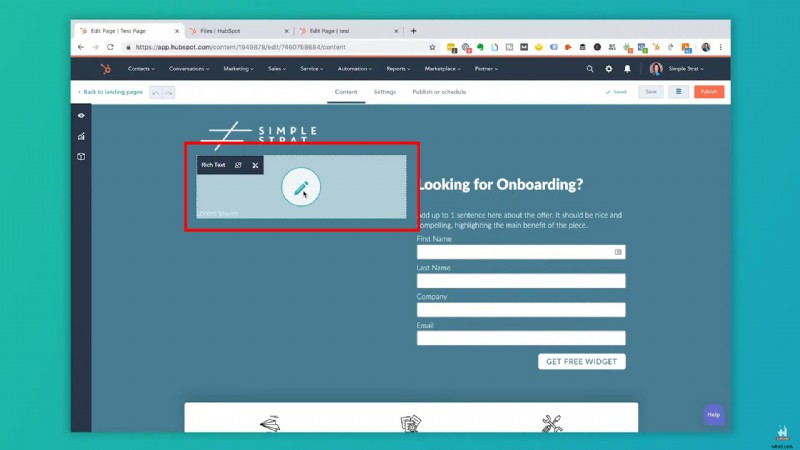Image resolution: width=800 pixels, height=450 pixels.
Task: Click the HubSpot sprocket logo
Action: pyautogui.click(x=105, y=69)
